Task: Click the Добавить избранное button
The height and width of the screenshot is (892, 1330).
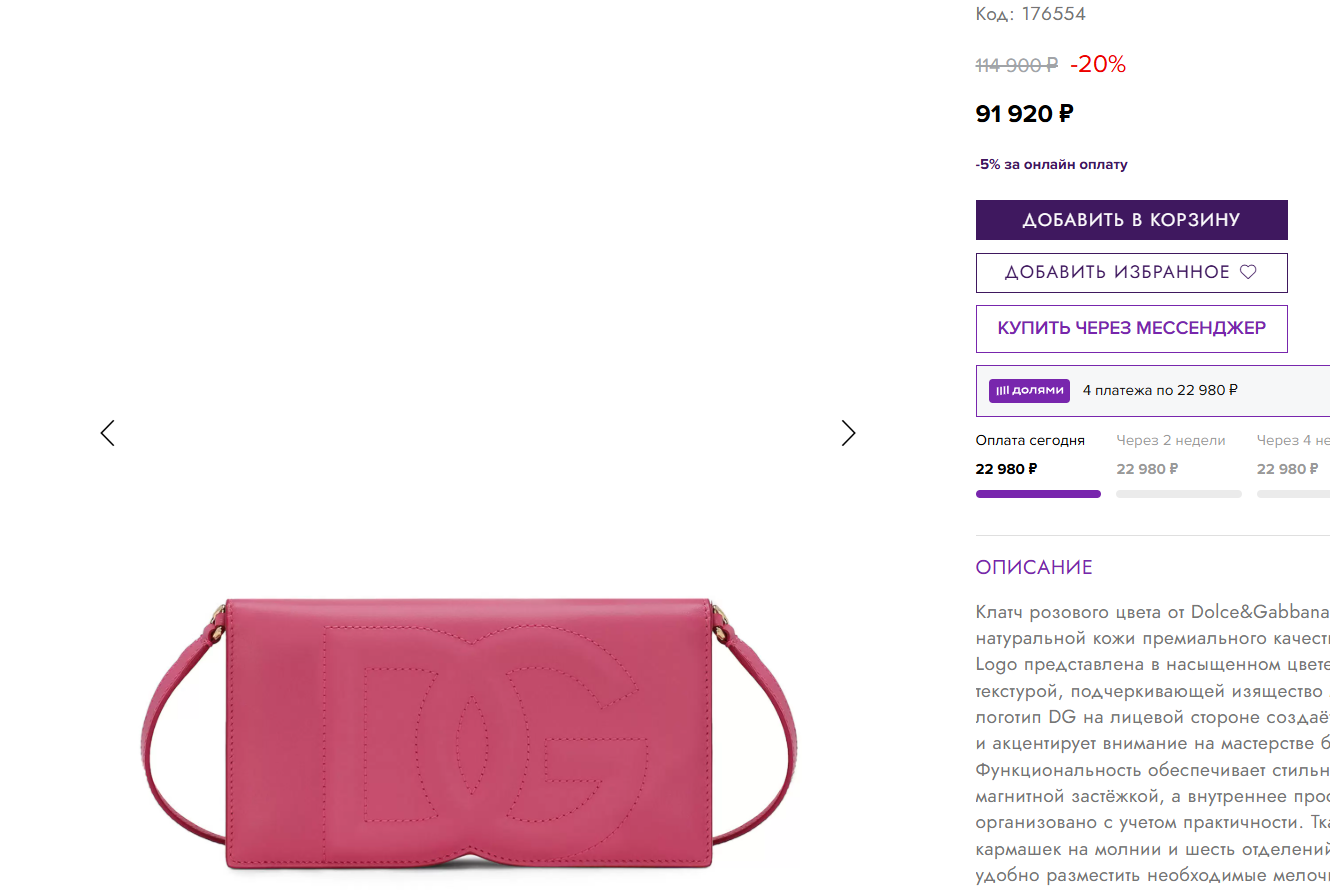Action: 1131,273
